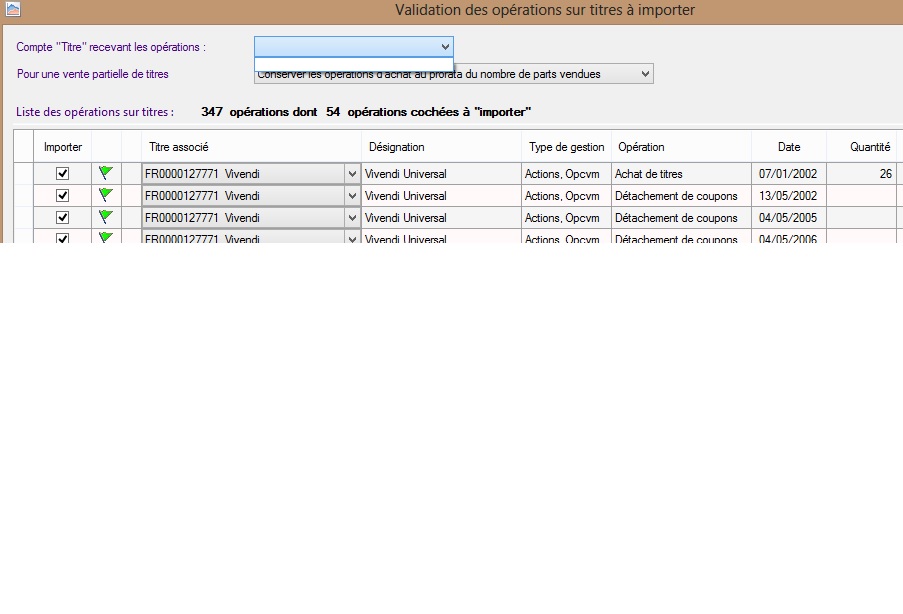Select the Achat de titres operation cell

680,174
